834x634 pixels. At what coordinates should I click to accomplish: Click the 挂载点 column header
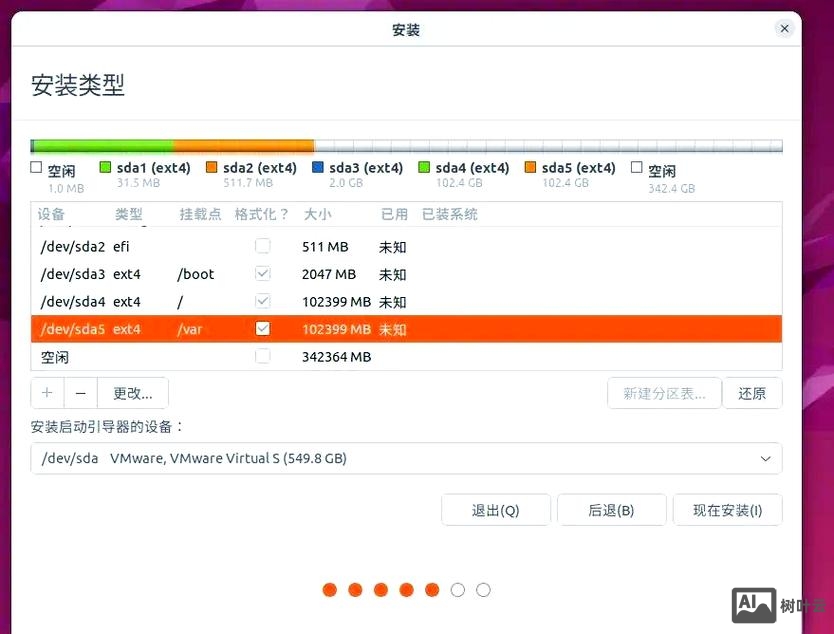(200, 213)
